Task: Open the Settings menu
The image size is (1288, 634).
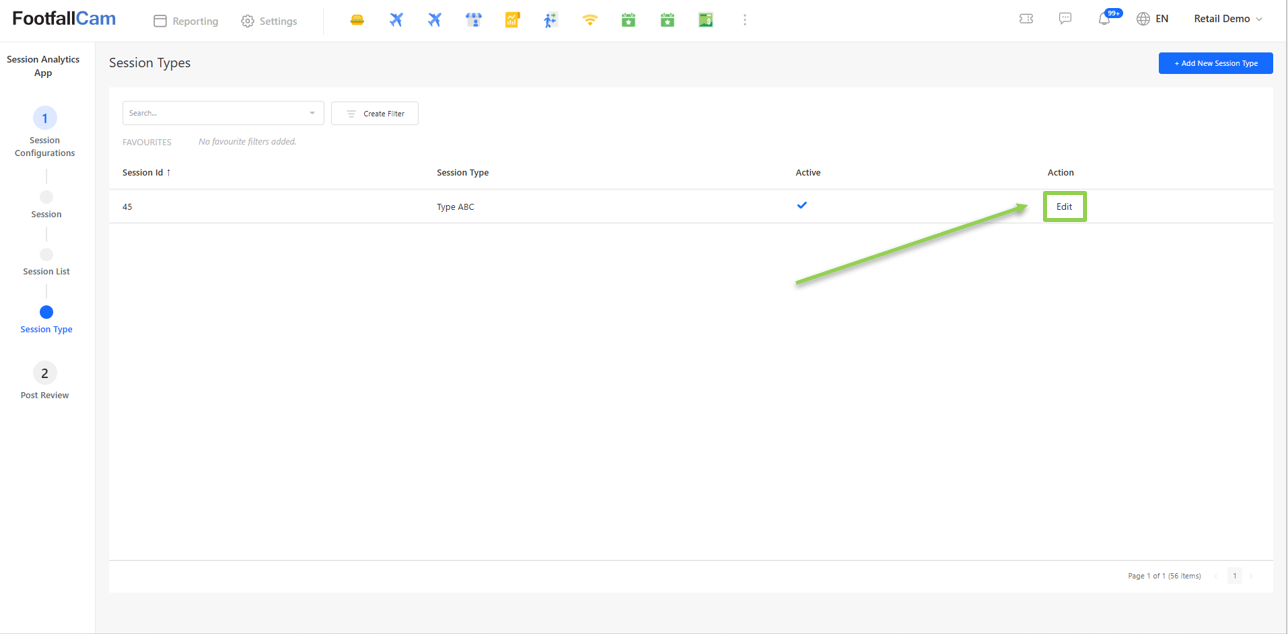Action: pyautogui.click(x=269, y=21)
